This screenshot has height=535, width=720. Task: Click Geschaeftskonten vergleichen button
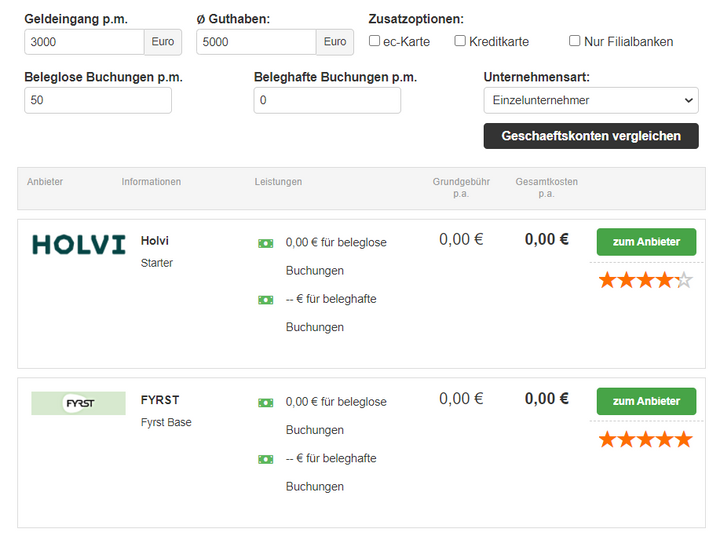pyautogui.click(x=591, y=136)
